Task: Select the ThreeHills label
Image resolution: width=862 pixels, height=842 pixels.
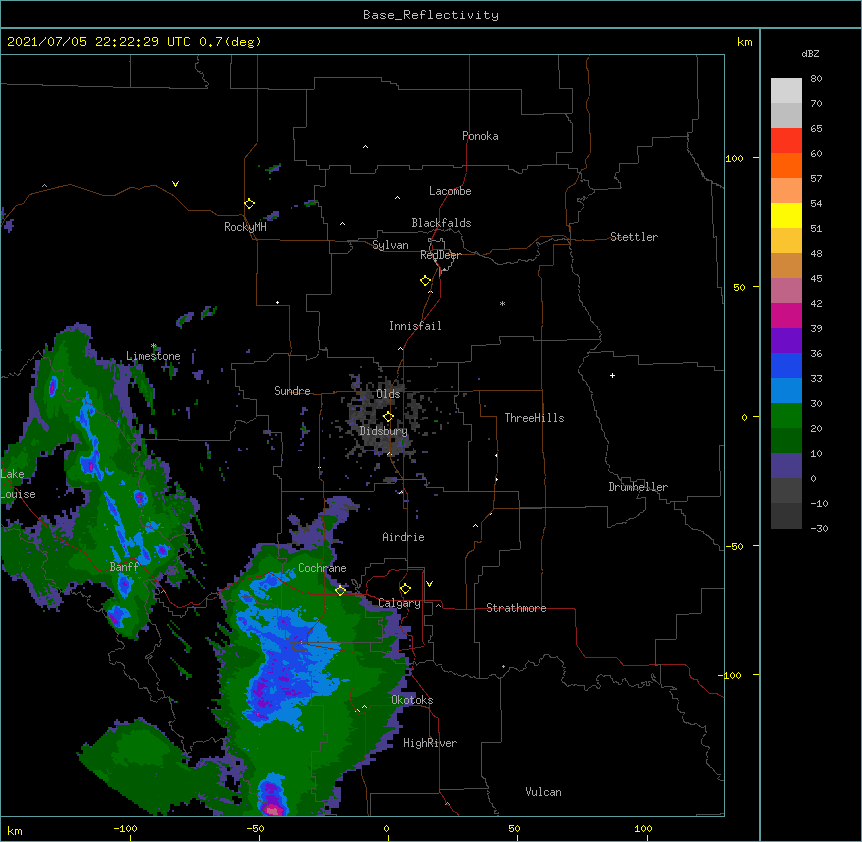Action: [534, 418]
